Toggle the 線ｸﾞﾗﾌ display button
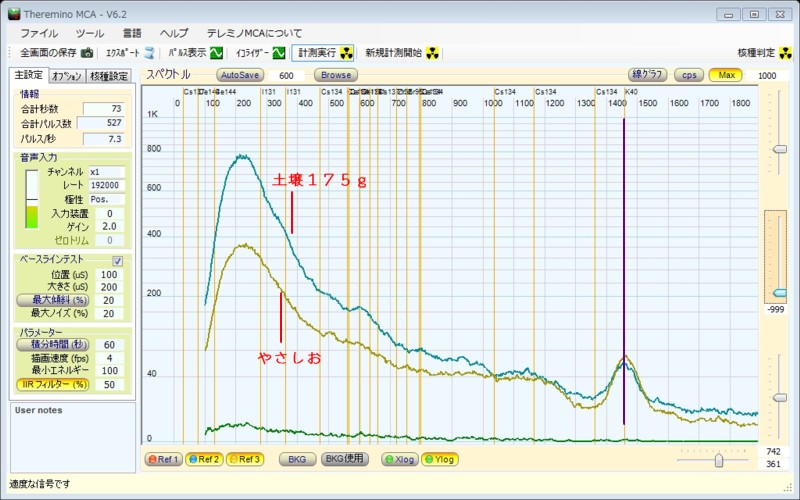Image resolution: width=800 pixels, height=500 pixels. click(648, 75)
